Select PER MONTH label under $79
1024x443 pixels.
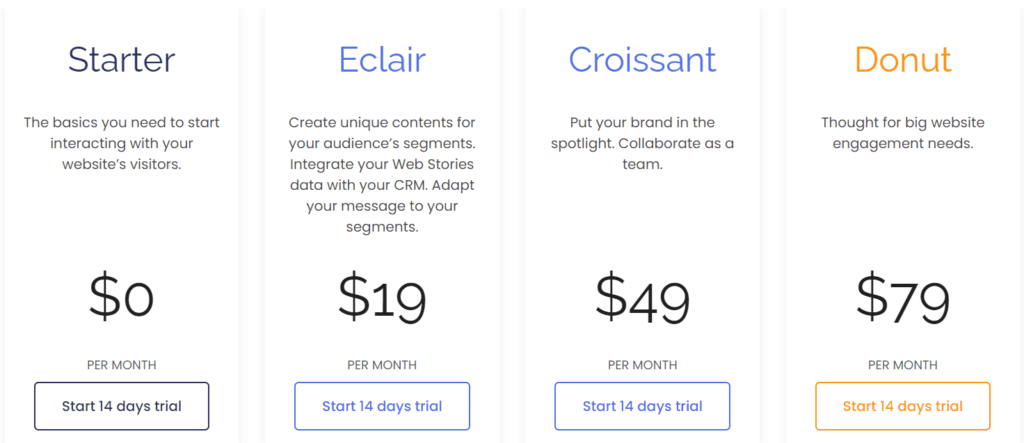[x=902, y=365]
